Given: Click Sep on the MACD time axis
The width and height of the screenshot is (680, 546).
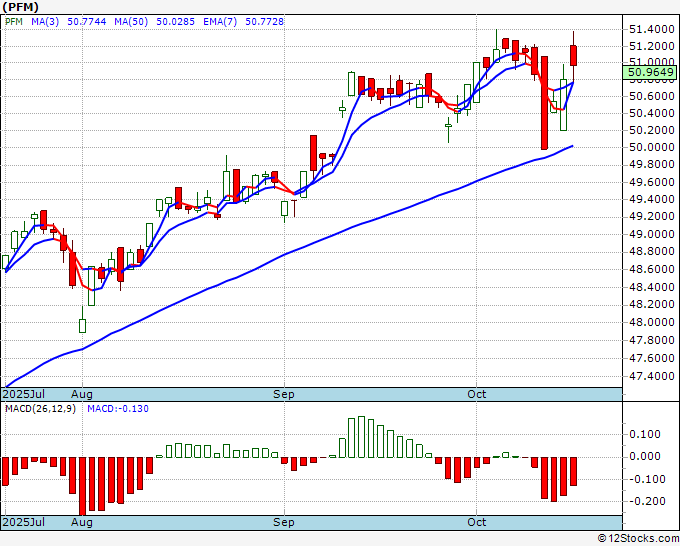Looking at the screenshot, I should coord(284,522).
